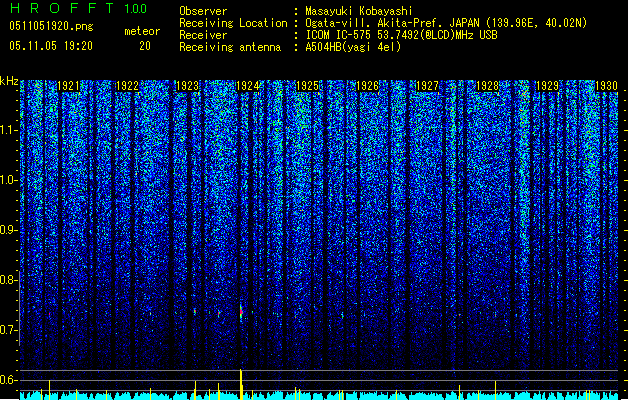Image resolution: width=629 pixels, height=400 pixels.
Task: Click the date stamp 05.11.05 19:20
Action: [x=51, y=46]
